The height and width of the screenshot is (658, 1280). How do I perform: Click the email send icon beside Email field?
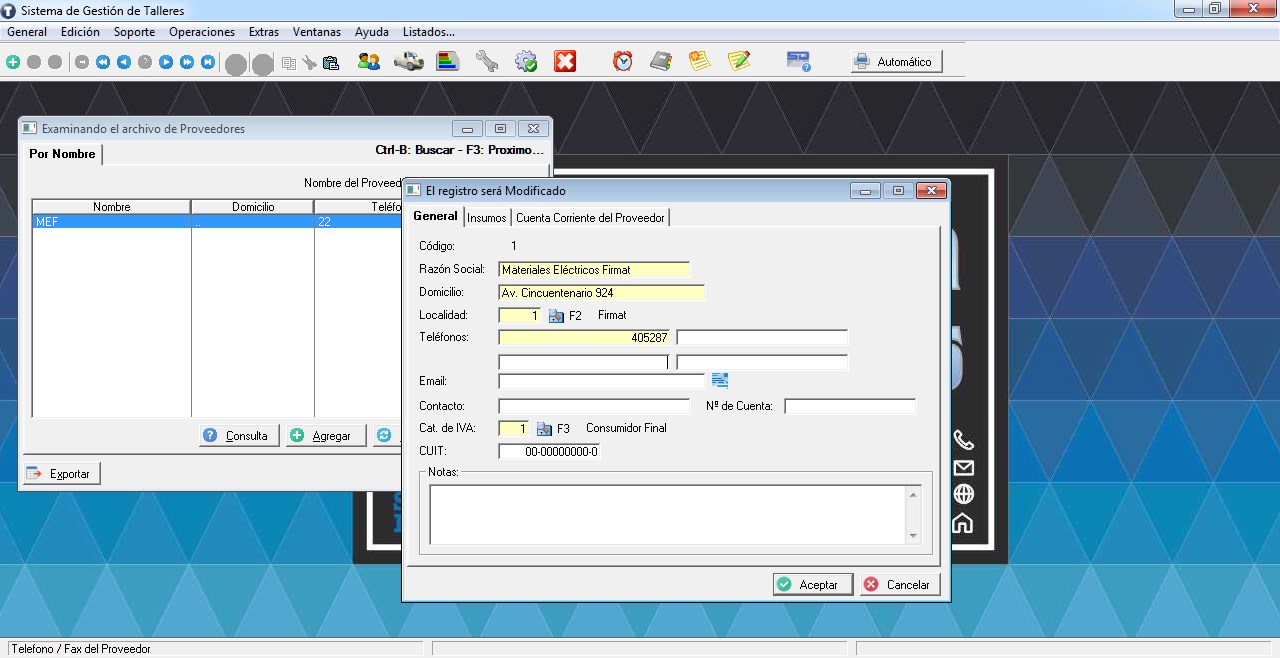[x=720, y=380]
